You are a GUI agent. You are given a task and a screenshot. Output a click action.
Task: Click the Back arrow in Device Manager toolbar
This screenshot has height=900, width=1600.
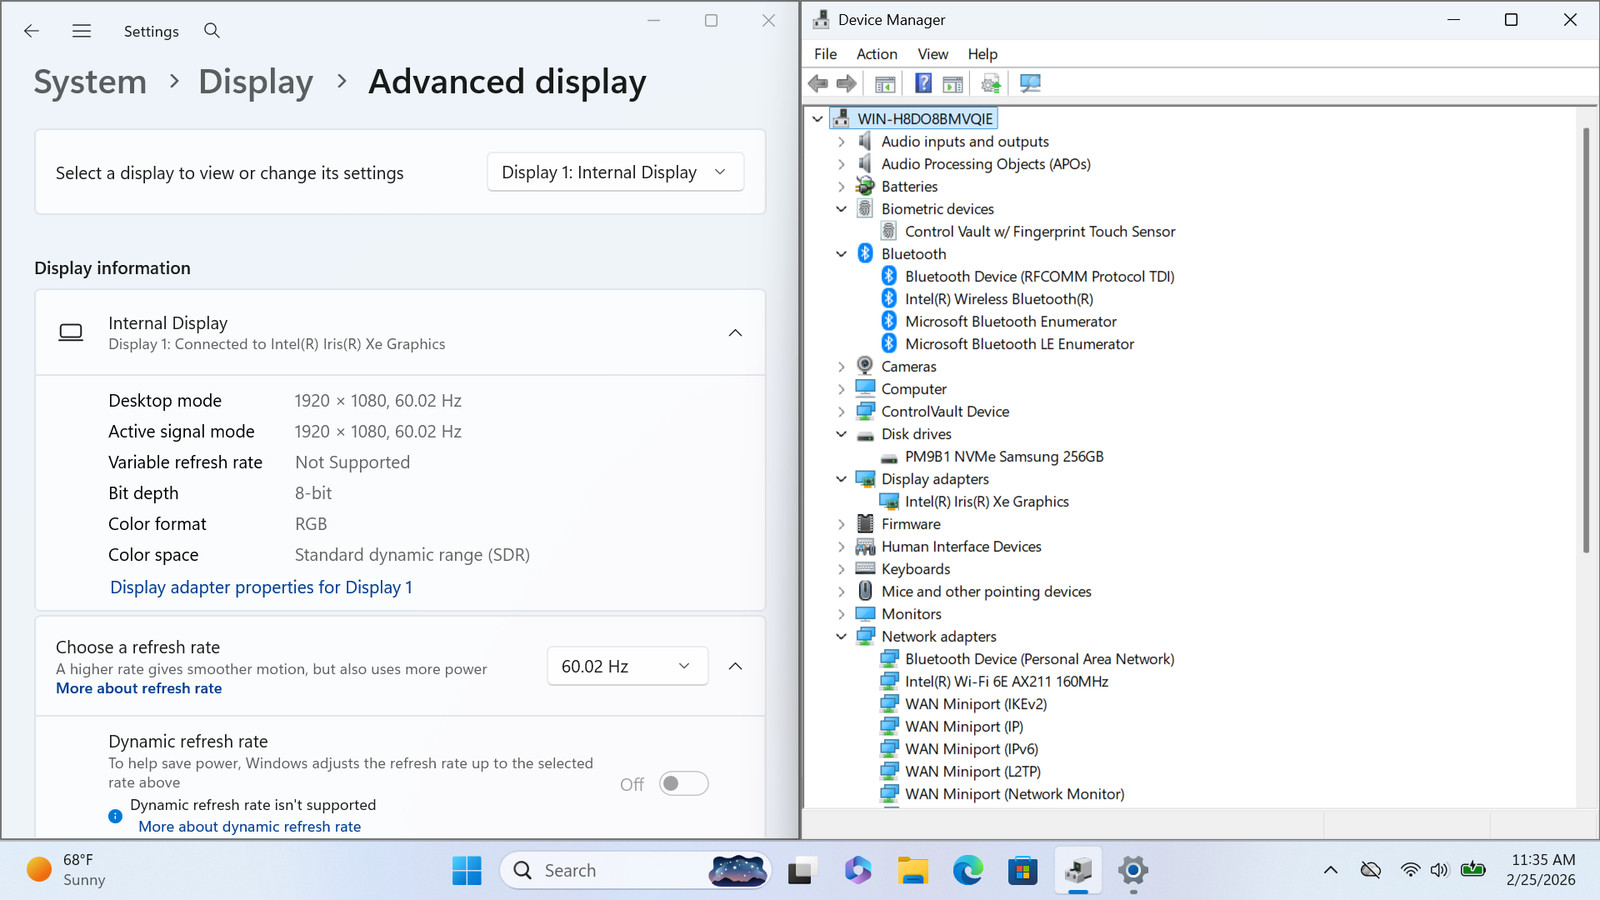818,84
